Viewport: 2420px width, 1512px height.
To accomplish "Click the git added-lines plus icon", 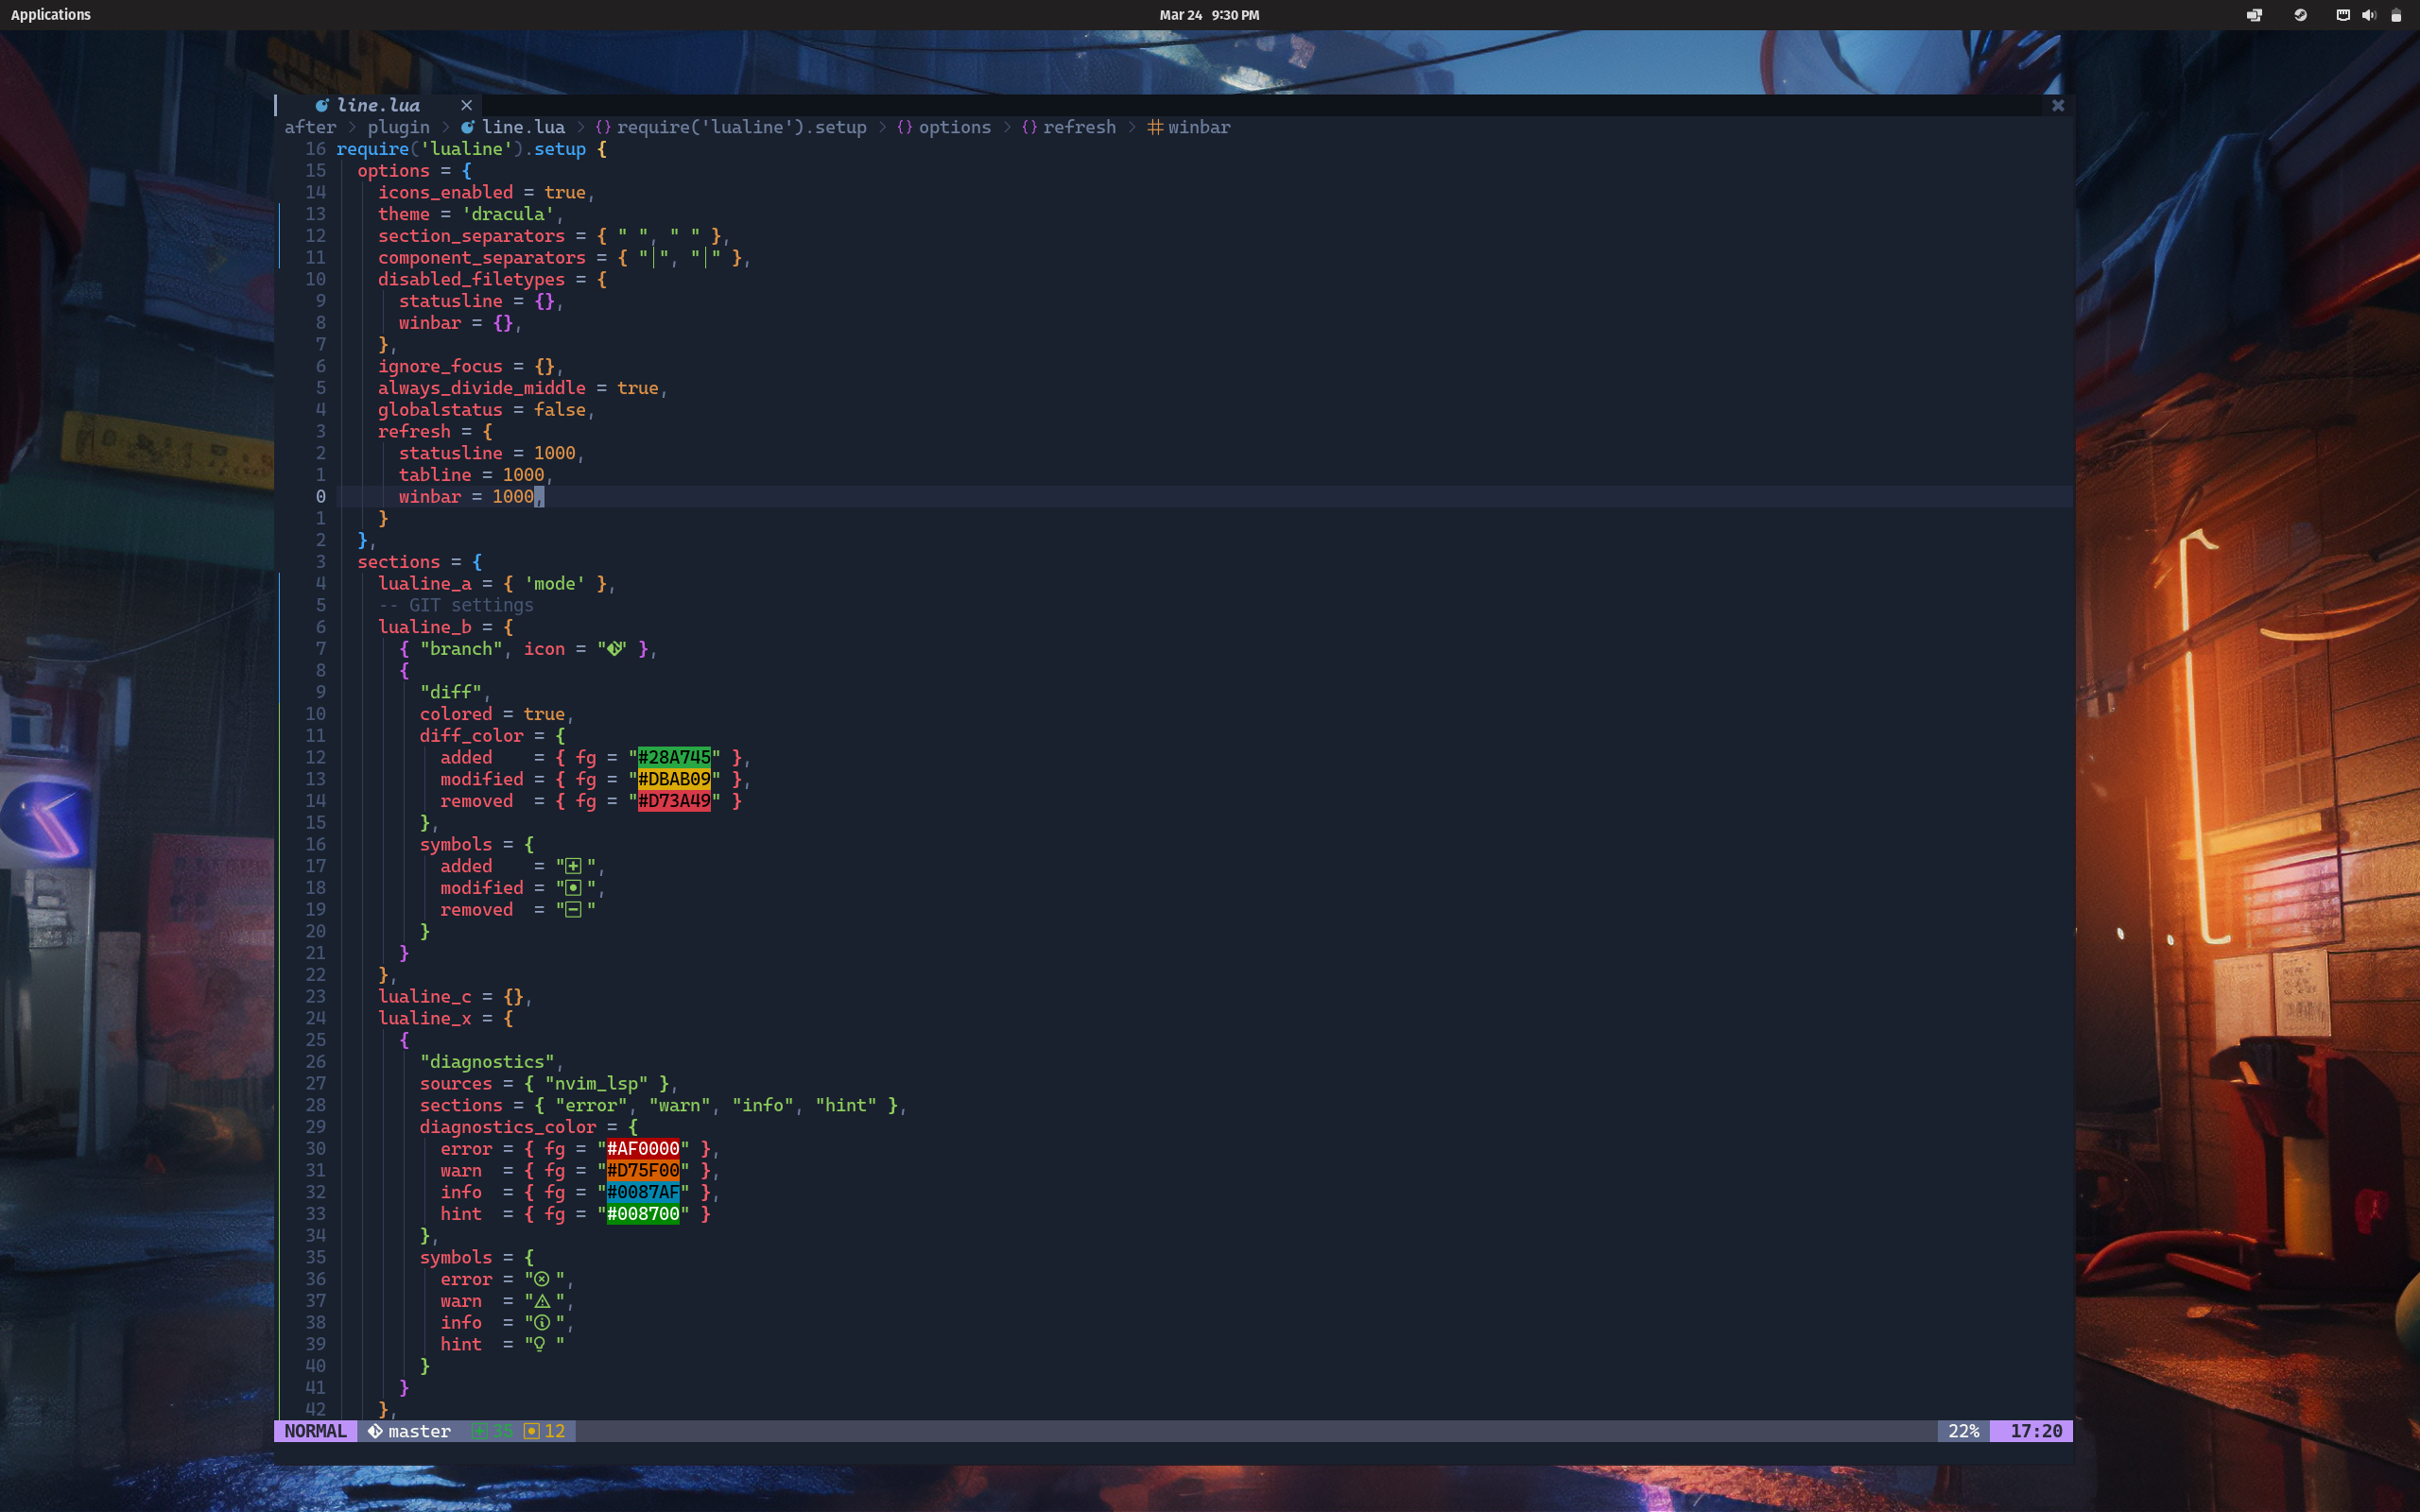I will click(479, 1431).
